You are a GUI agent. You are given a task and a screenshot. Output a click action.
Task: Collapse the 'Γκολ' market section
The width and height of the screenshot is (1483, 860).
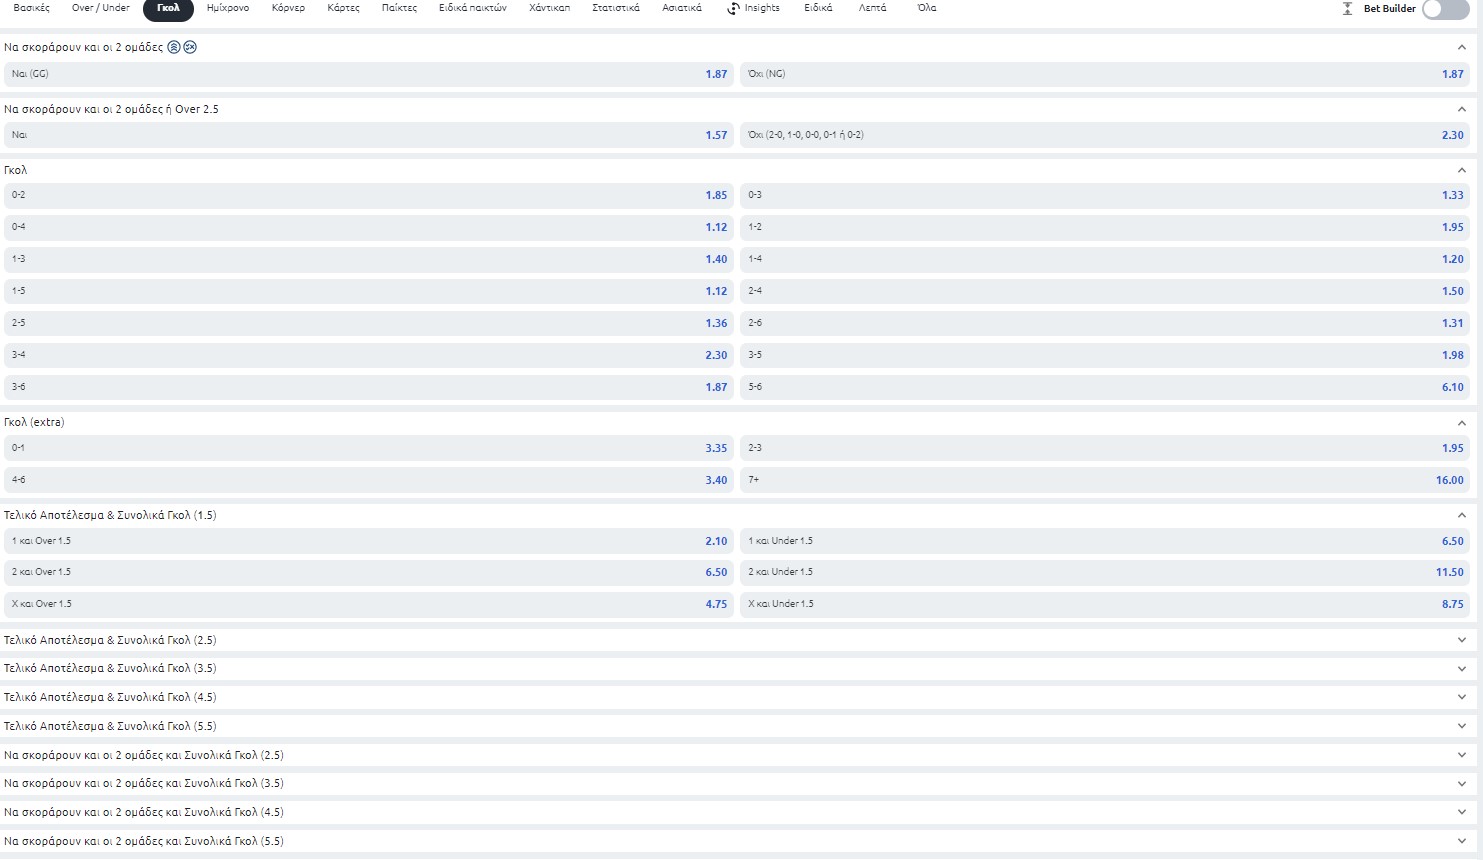1461,170
